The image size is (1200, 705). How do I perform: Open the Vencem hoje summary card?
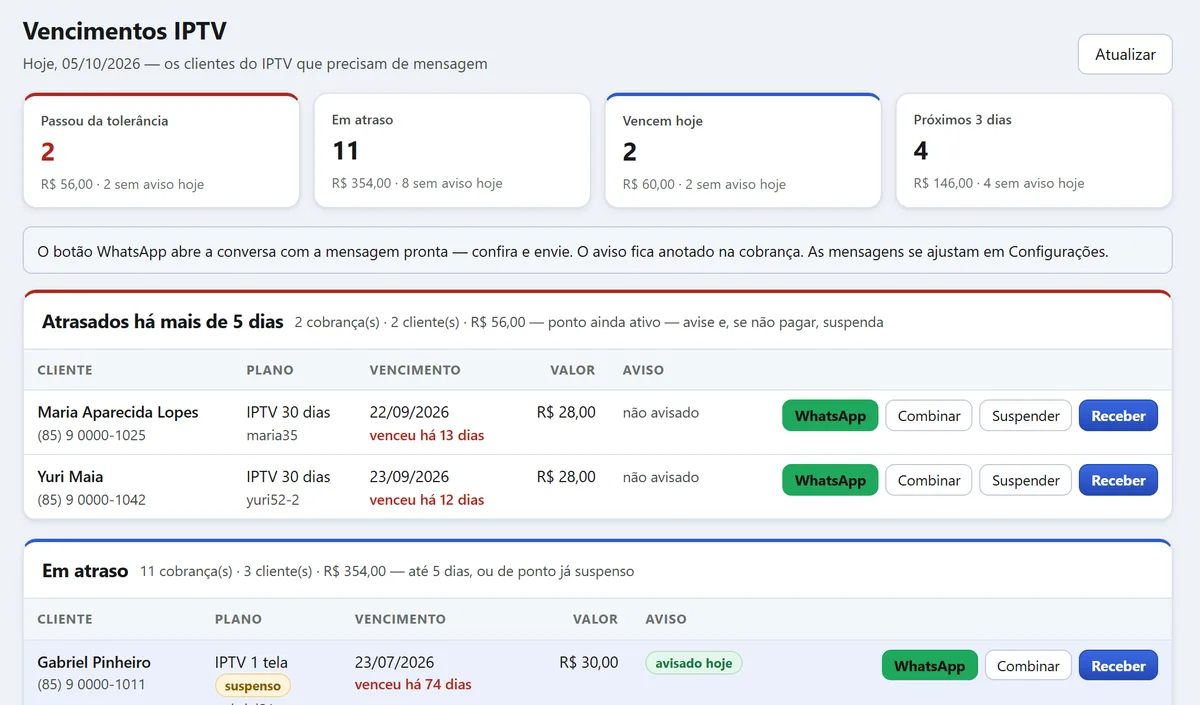(x=743, y=150)
